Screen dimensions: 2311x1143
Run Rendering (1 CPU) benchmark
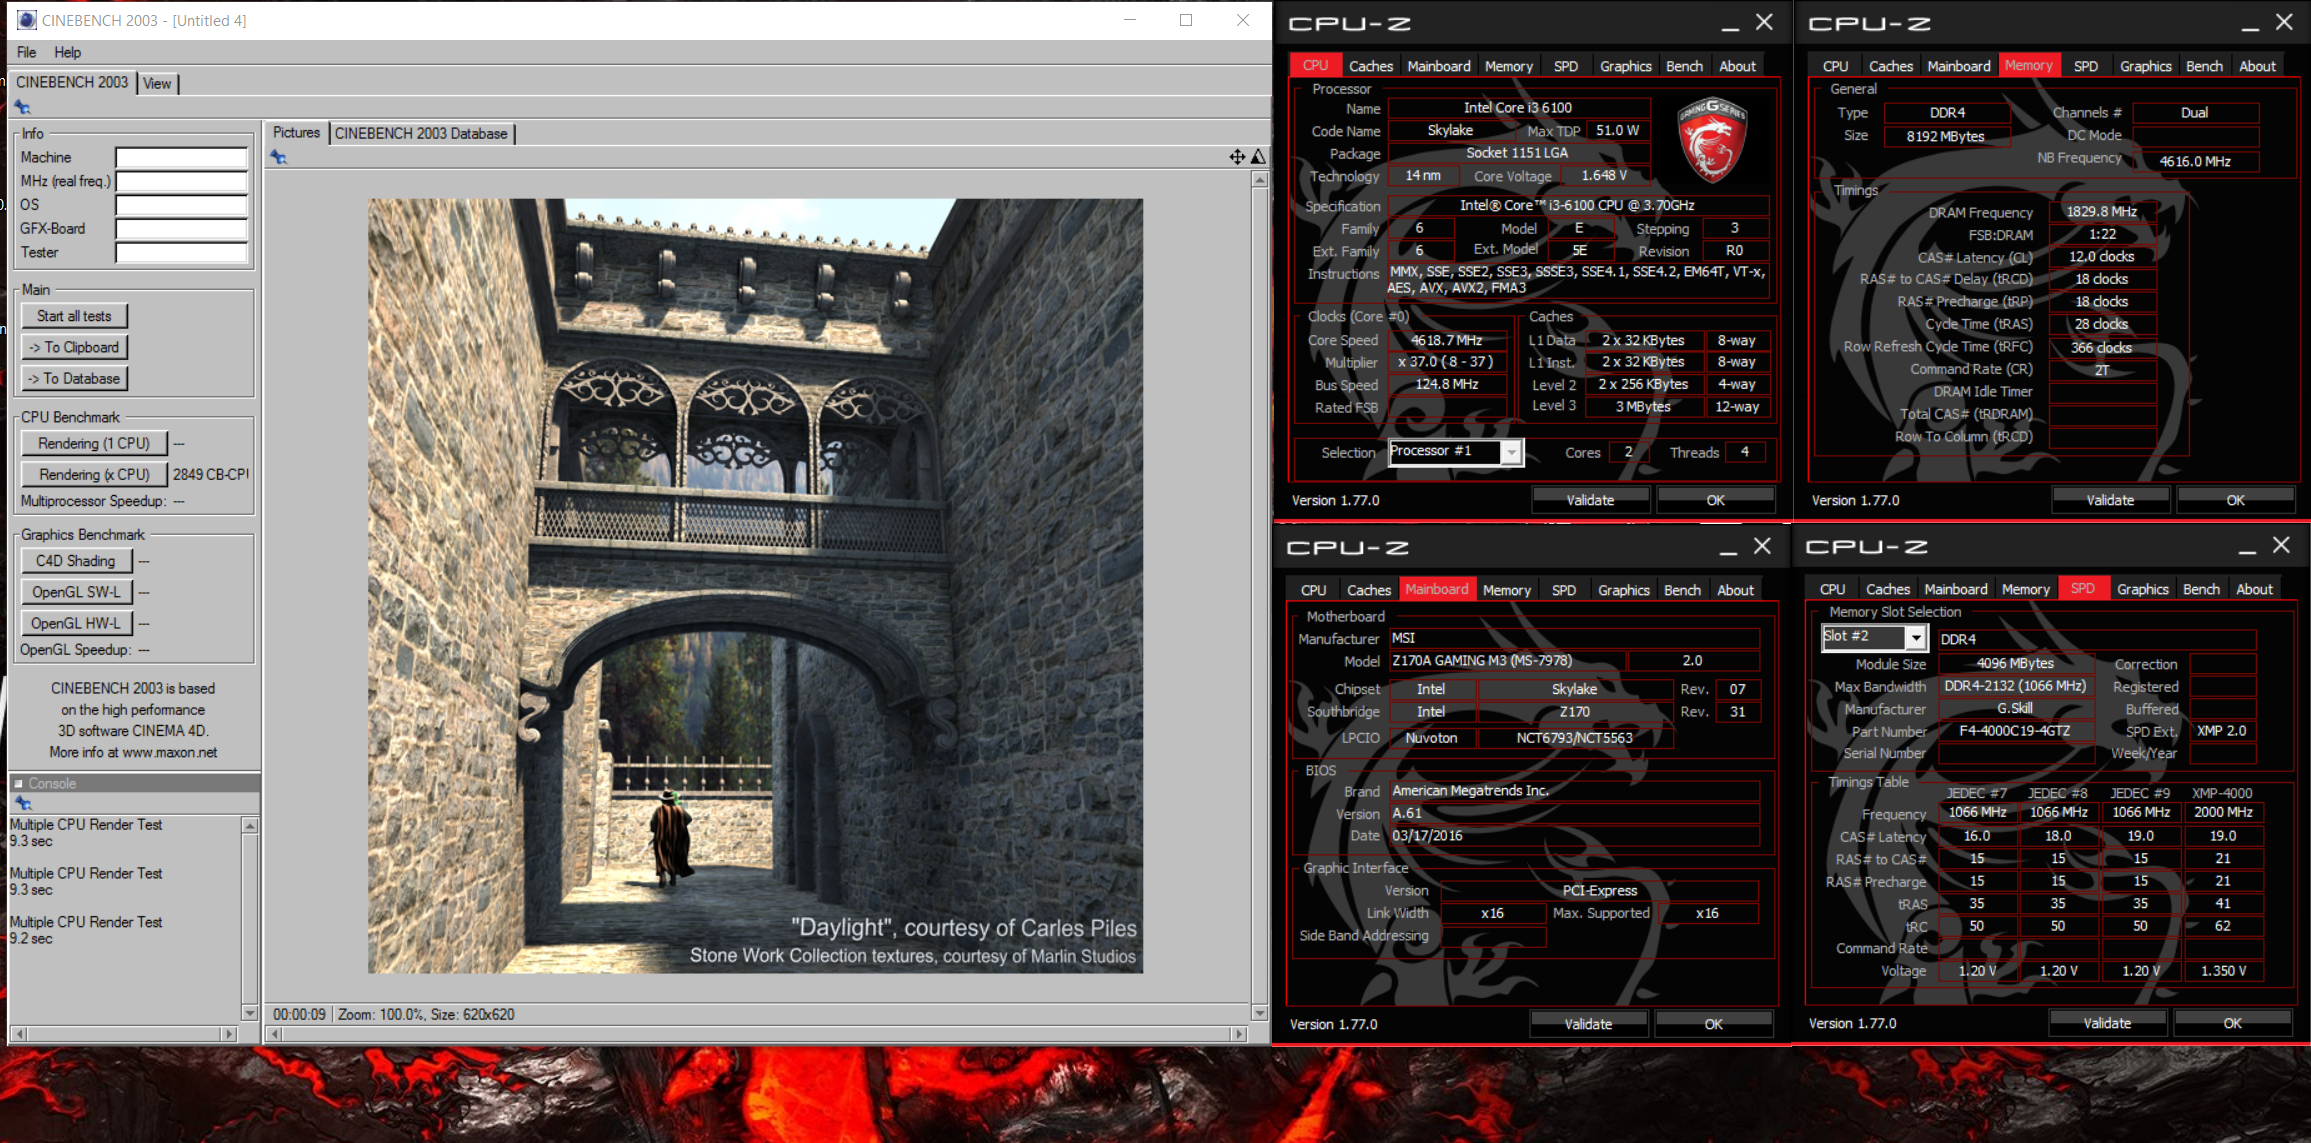(94, 443)
